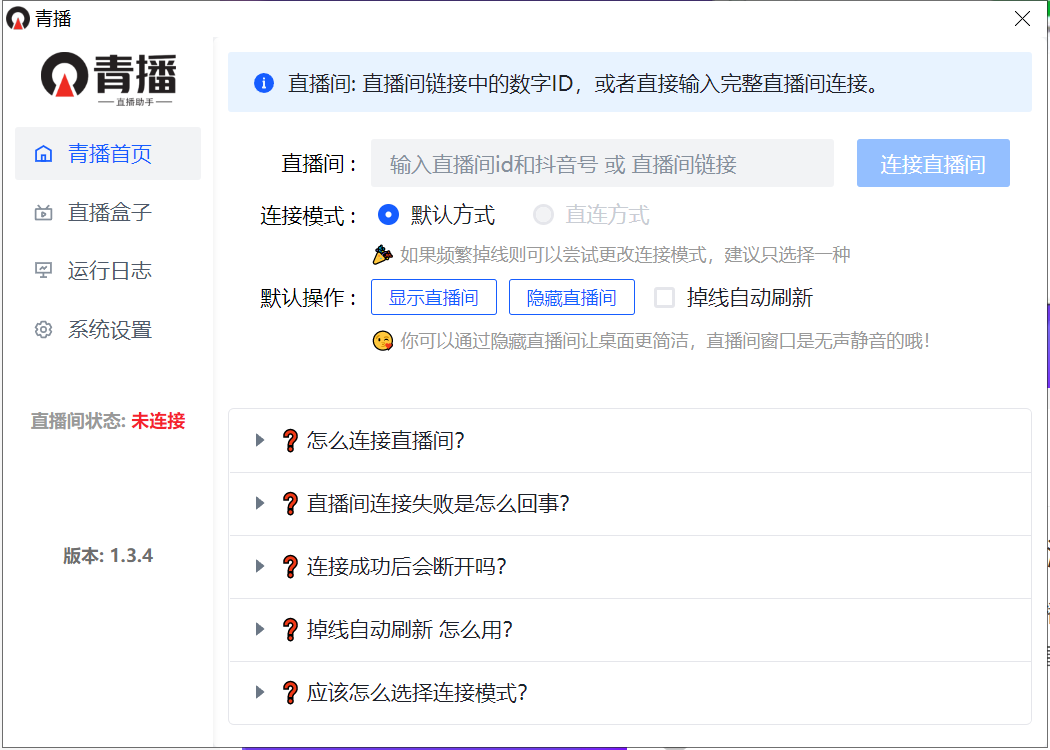Open the 青播首页 menu item
Screen dimensions: 1050x750
108,154
